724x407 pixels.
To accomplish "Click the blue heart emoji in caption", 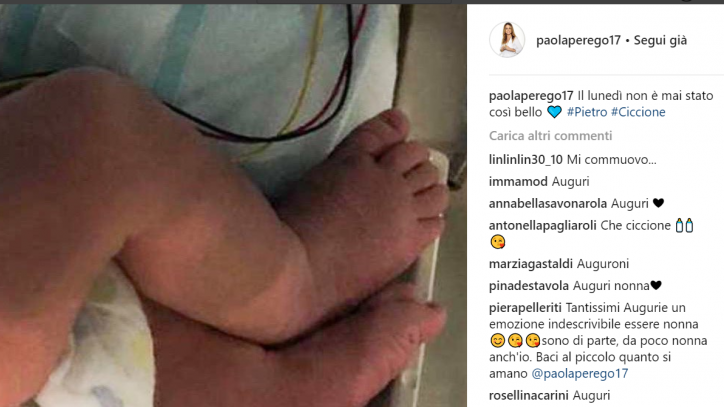I will [554, 112].
